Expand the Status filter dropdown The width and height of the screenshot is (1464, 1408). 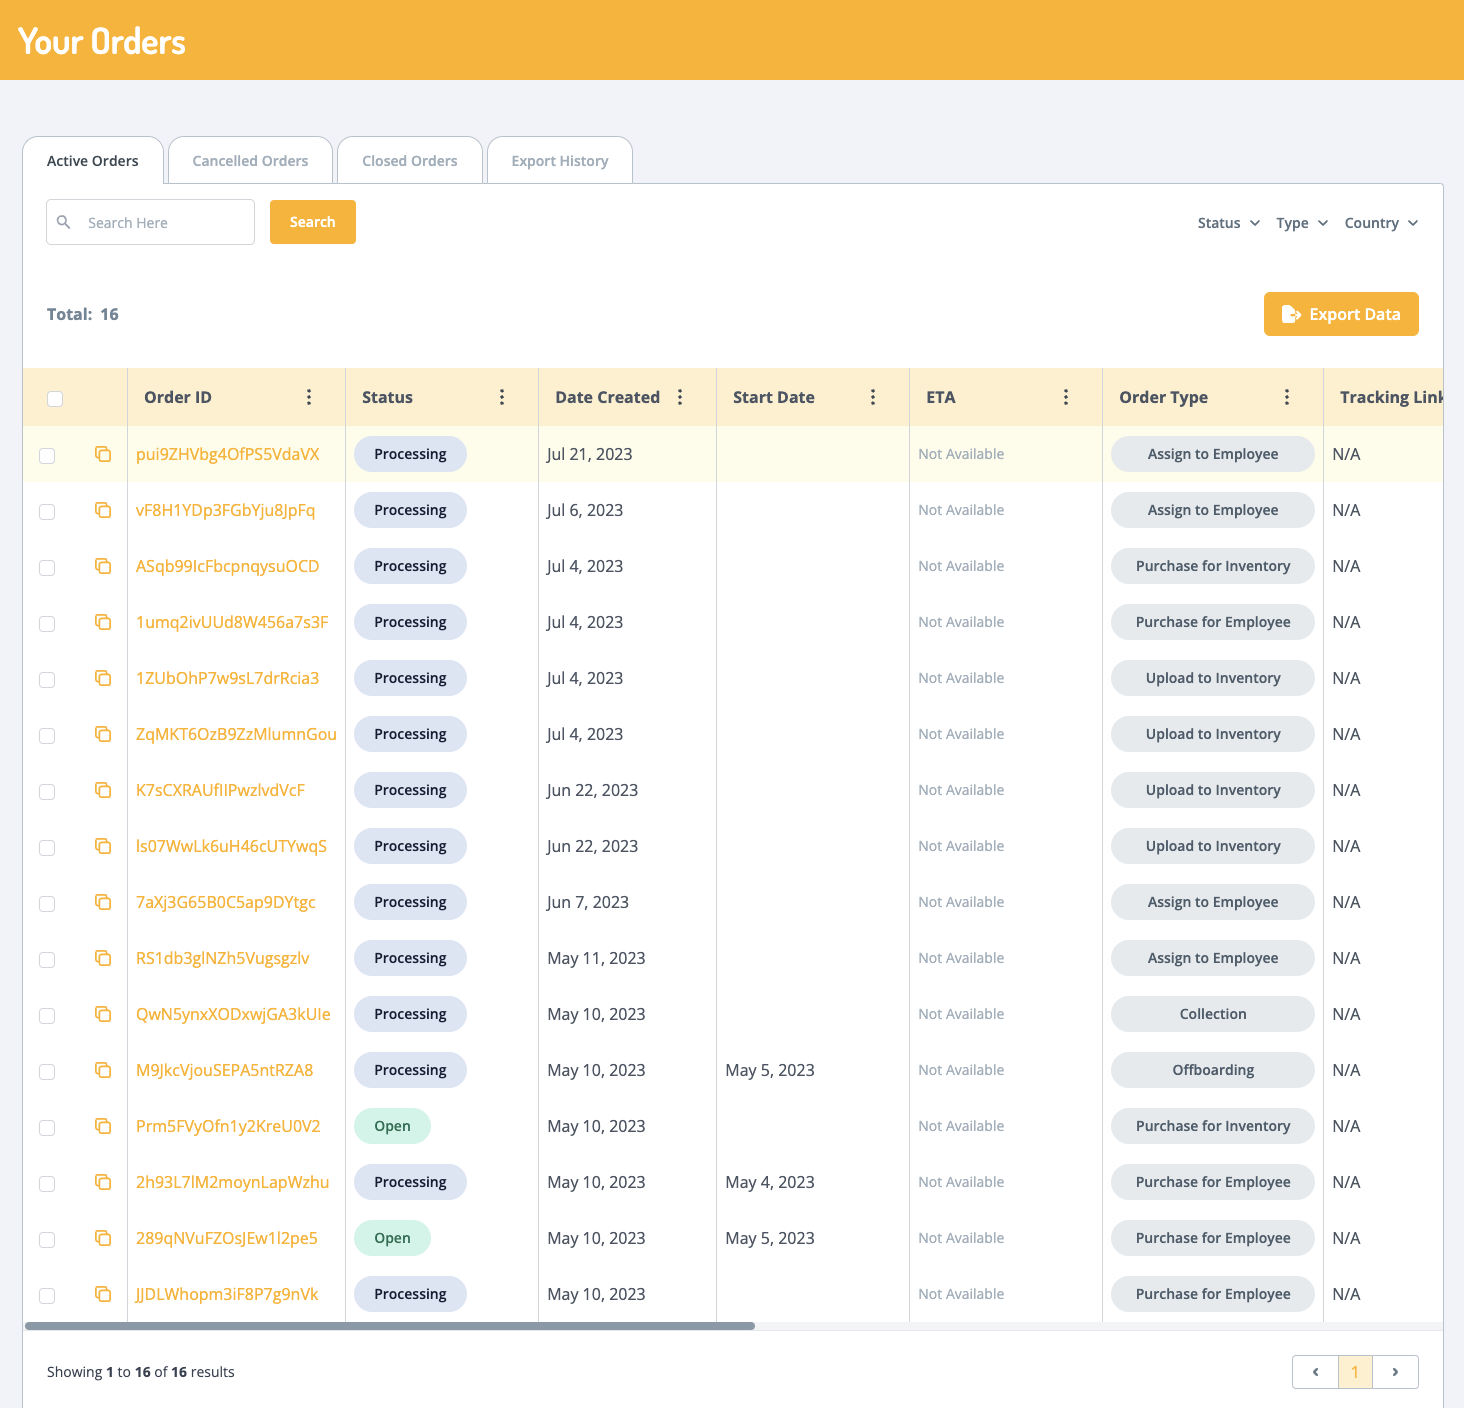(x=1228, y=223)
